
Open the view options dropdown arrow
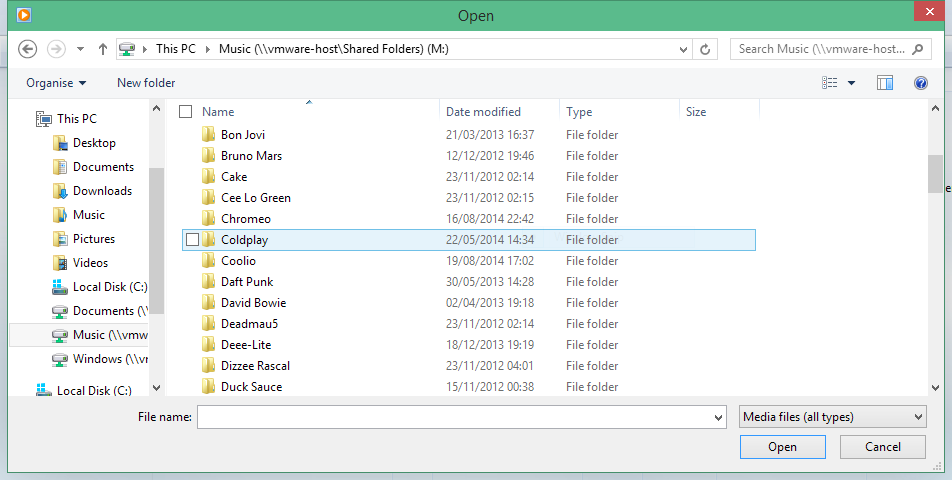click(851, 83)
